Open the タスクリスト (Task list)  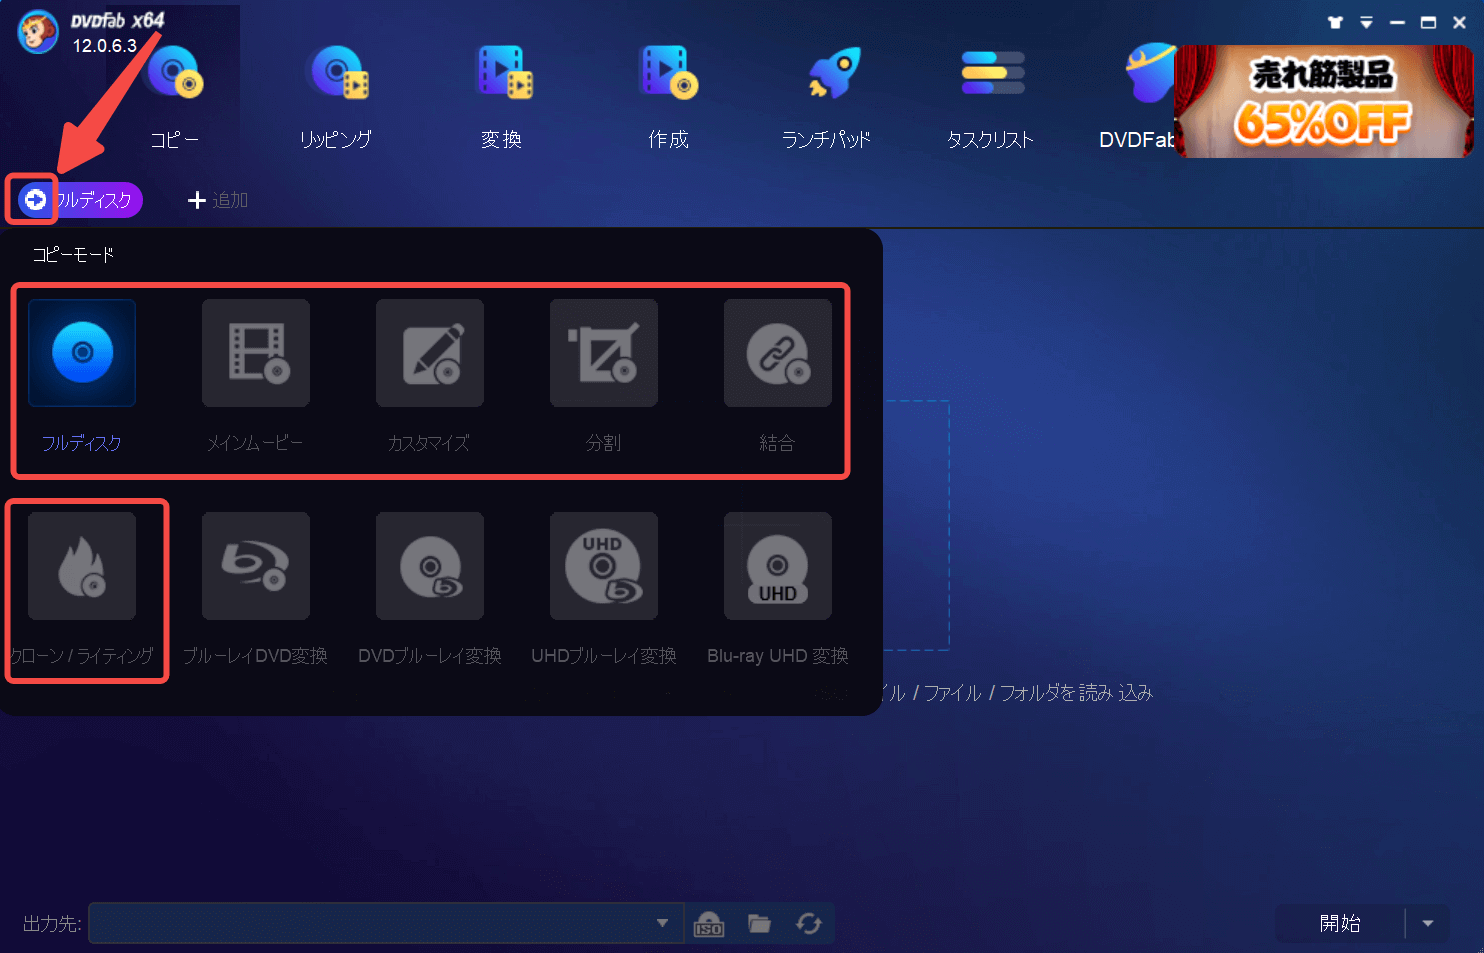pos(990,98)
